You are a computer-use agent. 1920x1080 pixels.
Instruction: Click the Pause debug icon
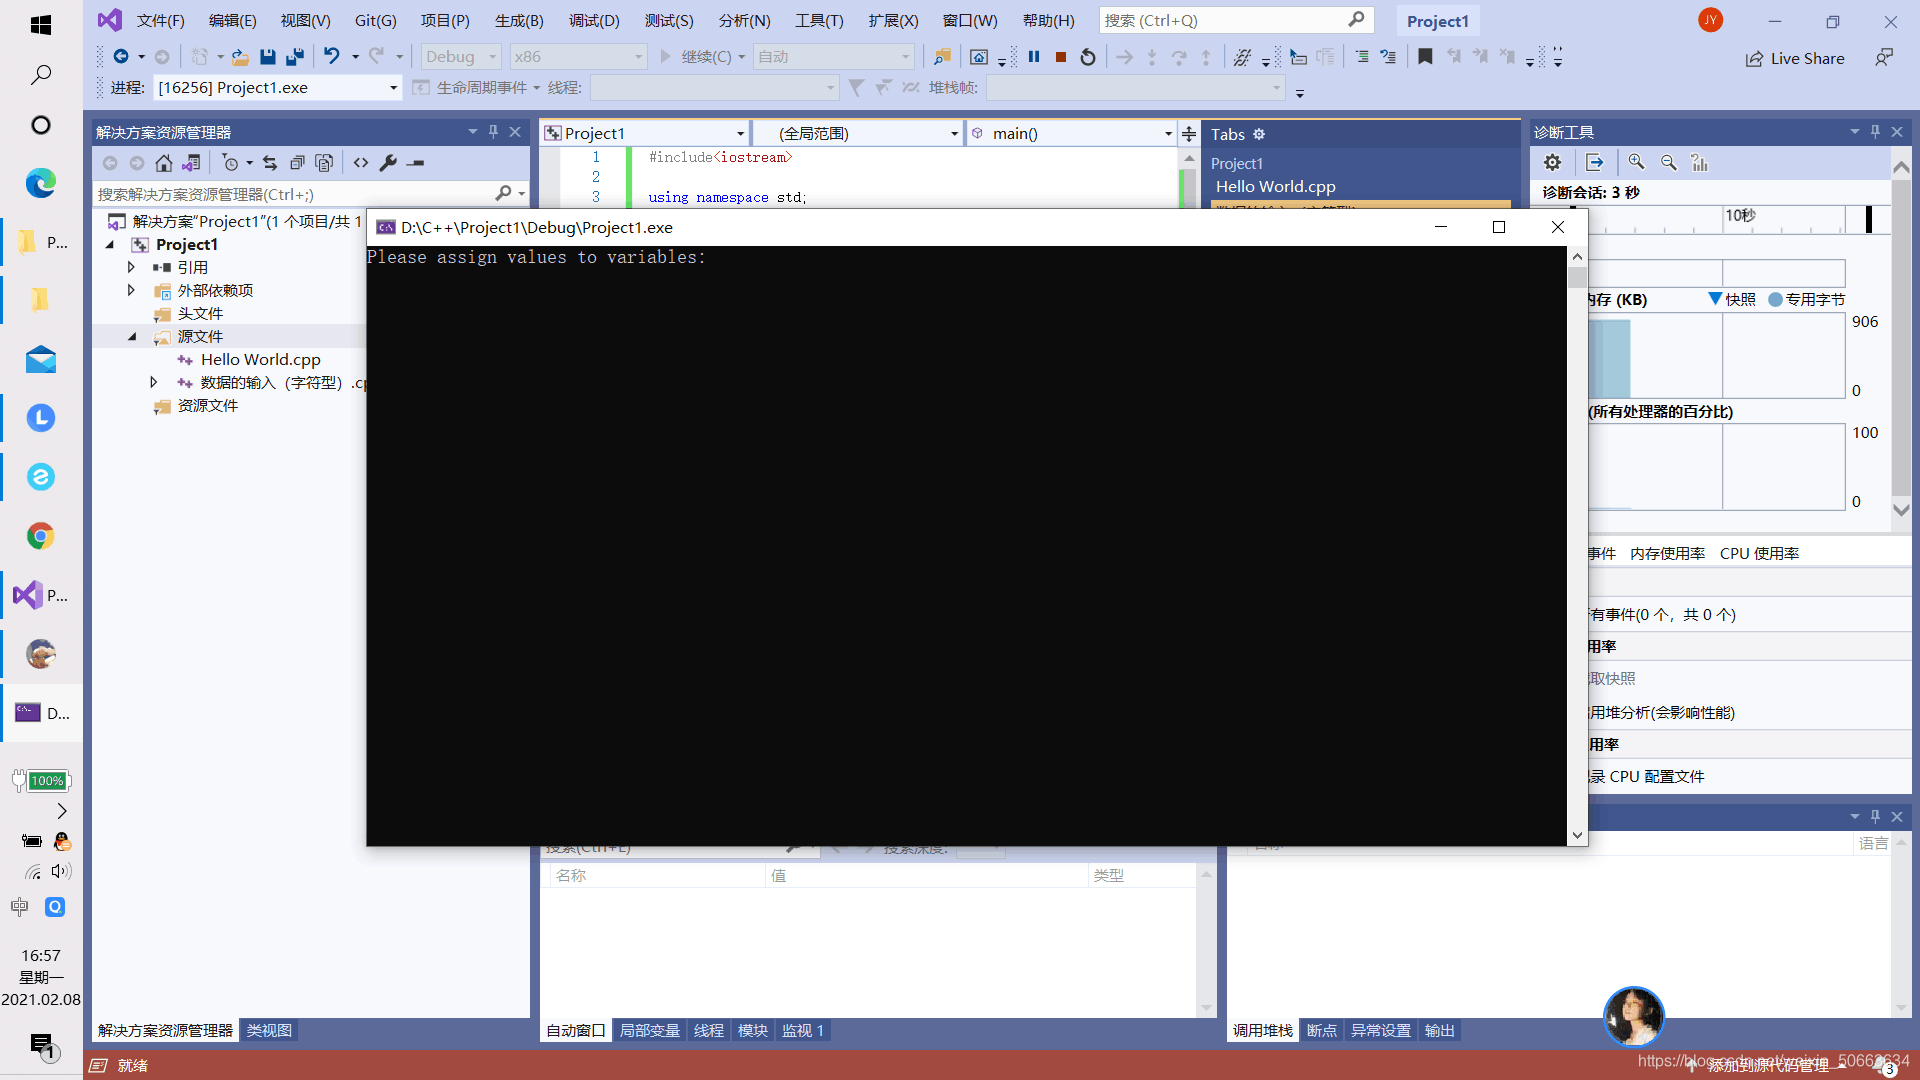1033,55
